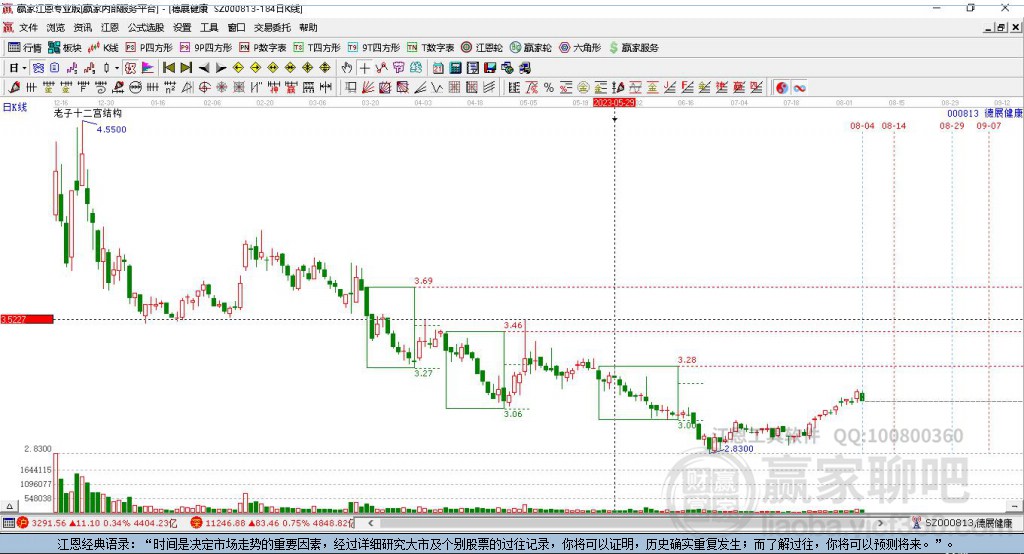
Task: Open the 六角形 hexagon chart
Action: coord(580,48)
